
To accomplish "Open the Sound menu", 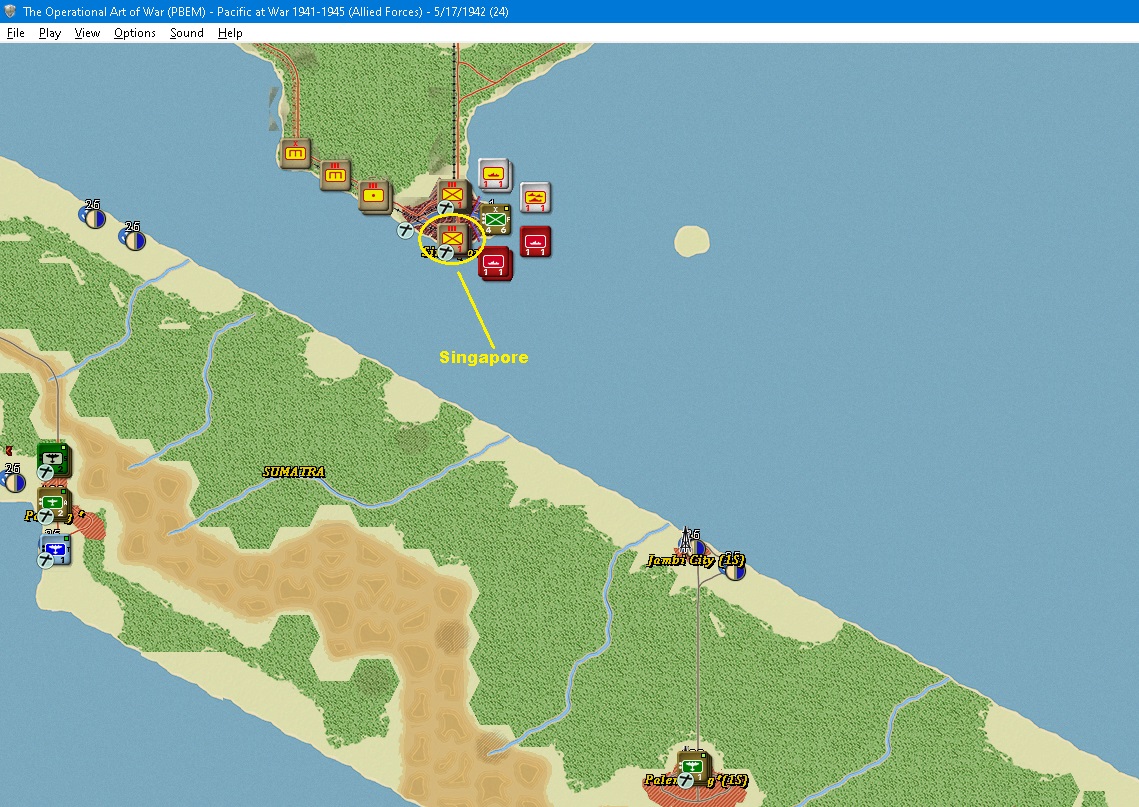I will coord(187,33).
